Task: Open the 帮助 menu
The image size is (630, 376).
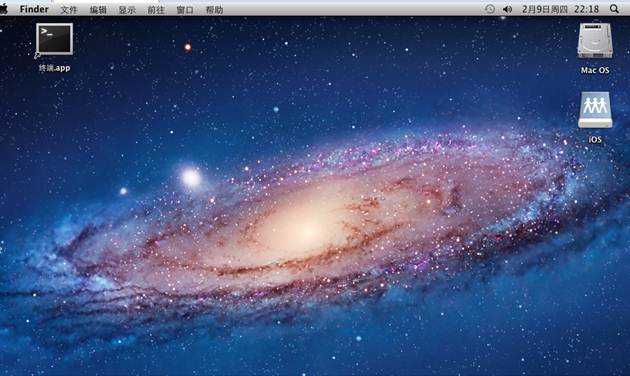Action: pyautogui.click(x=214, y=10)
